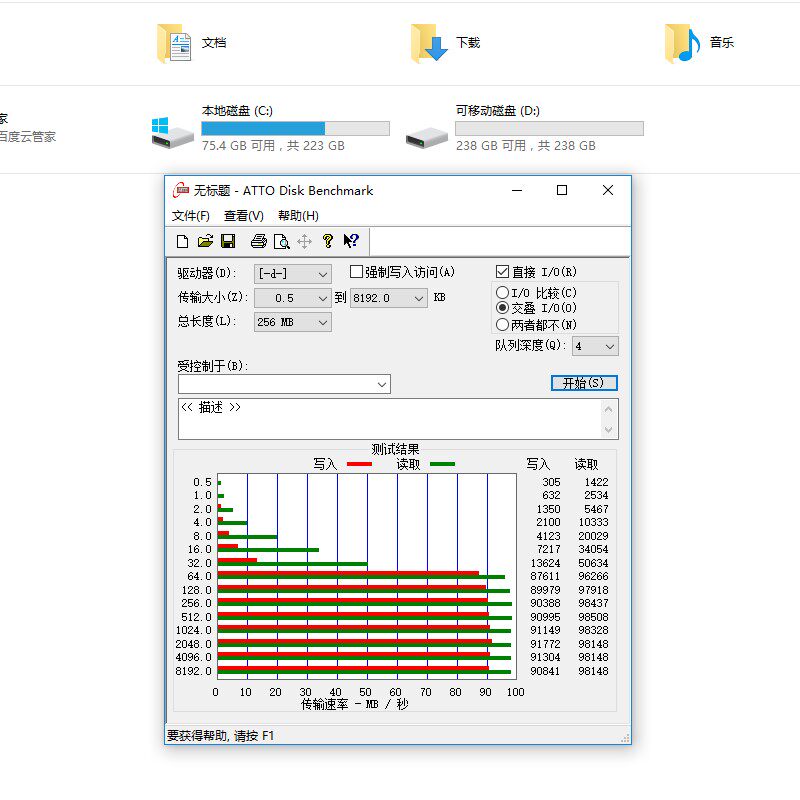Click the read value 1422
Image resolution: width=800 pixels, height=800 pixels.
[596, 482]
